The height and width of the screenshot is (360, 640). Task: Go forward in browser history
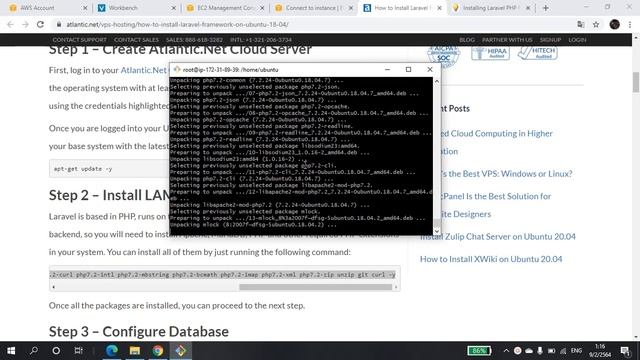coord(25,24)
